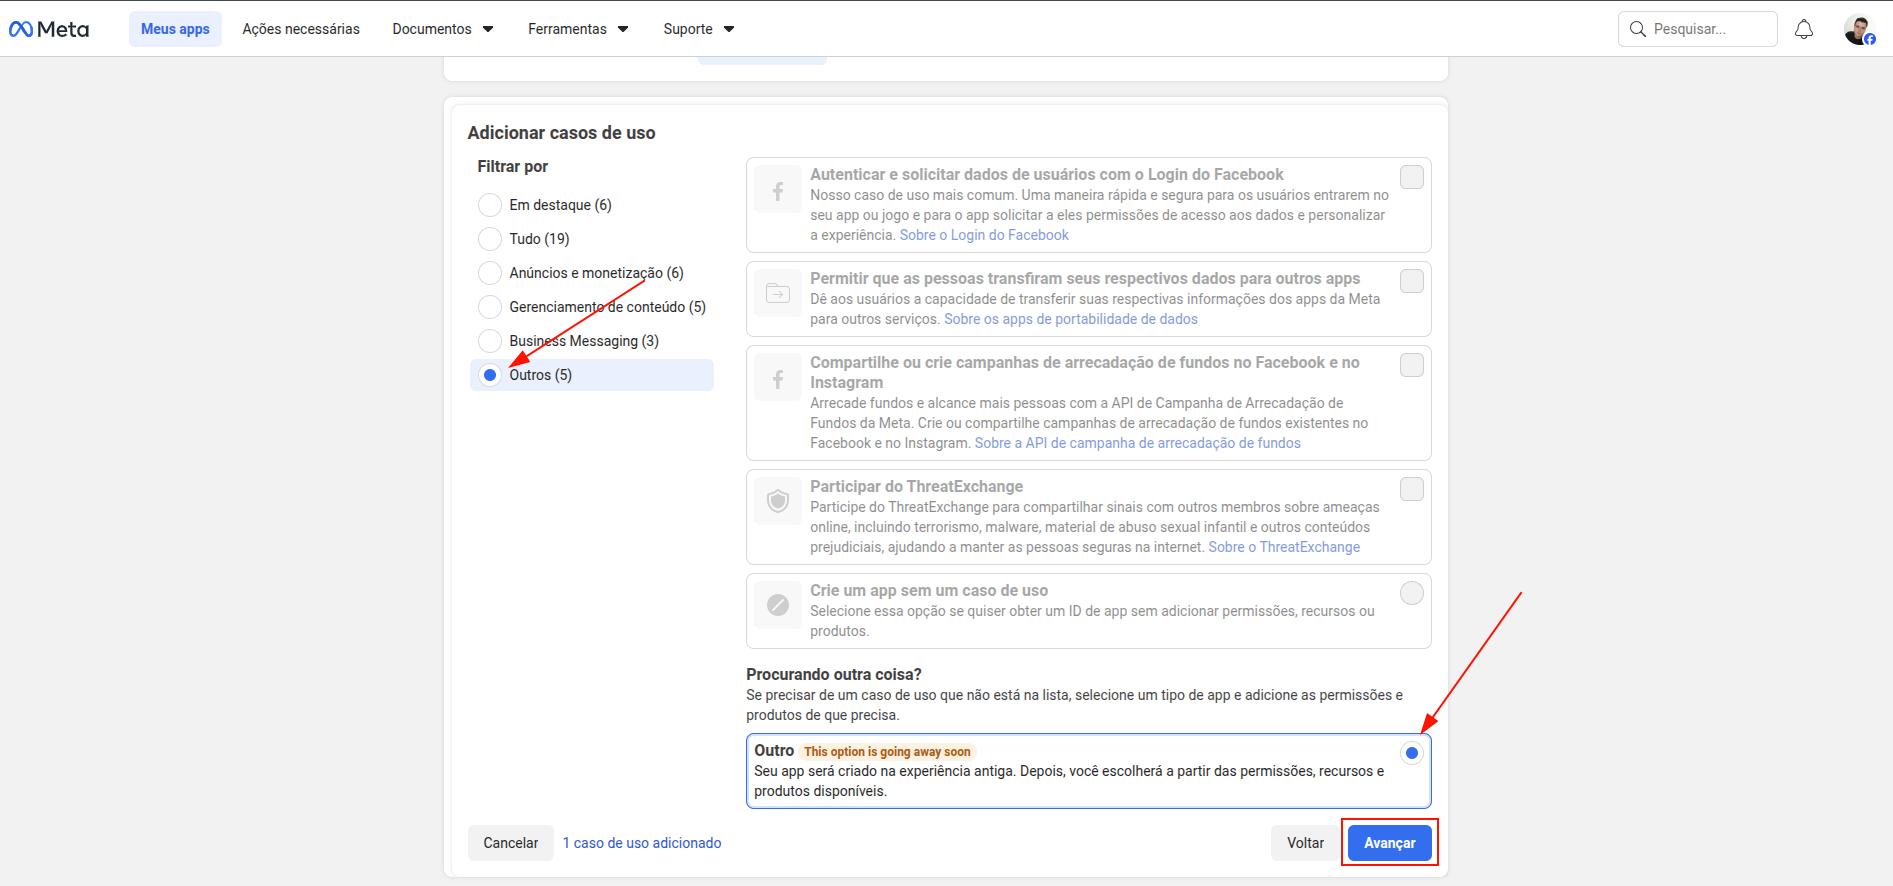1893x886 pixels.
Task: Click the no-use-case slashed circle icon
Action: pos(777,605)
